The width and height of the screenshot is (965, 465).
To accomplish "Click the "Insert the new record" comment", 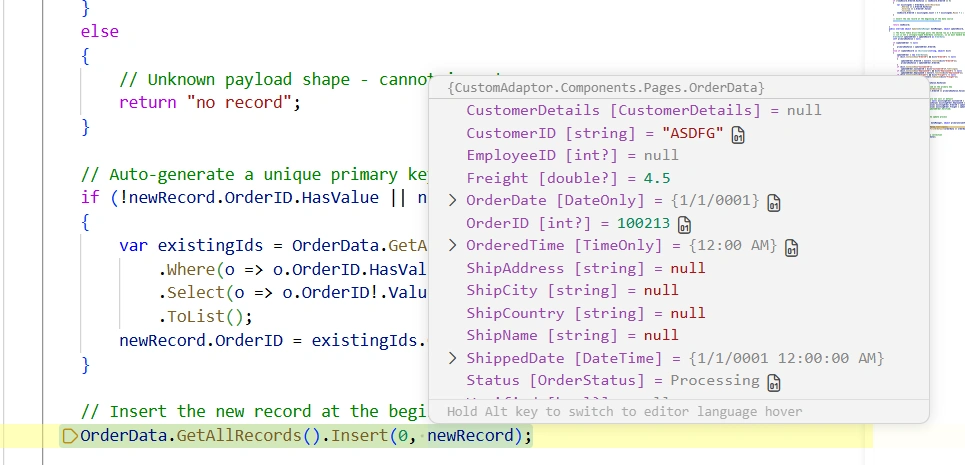I will click(254, 411).
